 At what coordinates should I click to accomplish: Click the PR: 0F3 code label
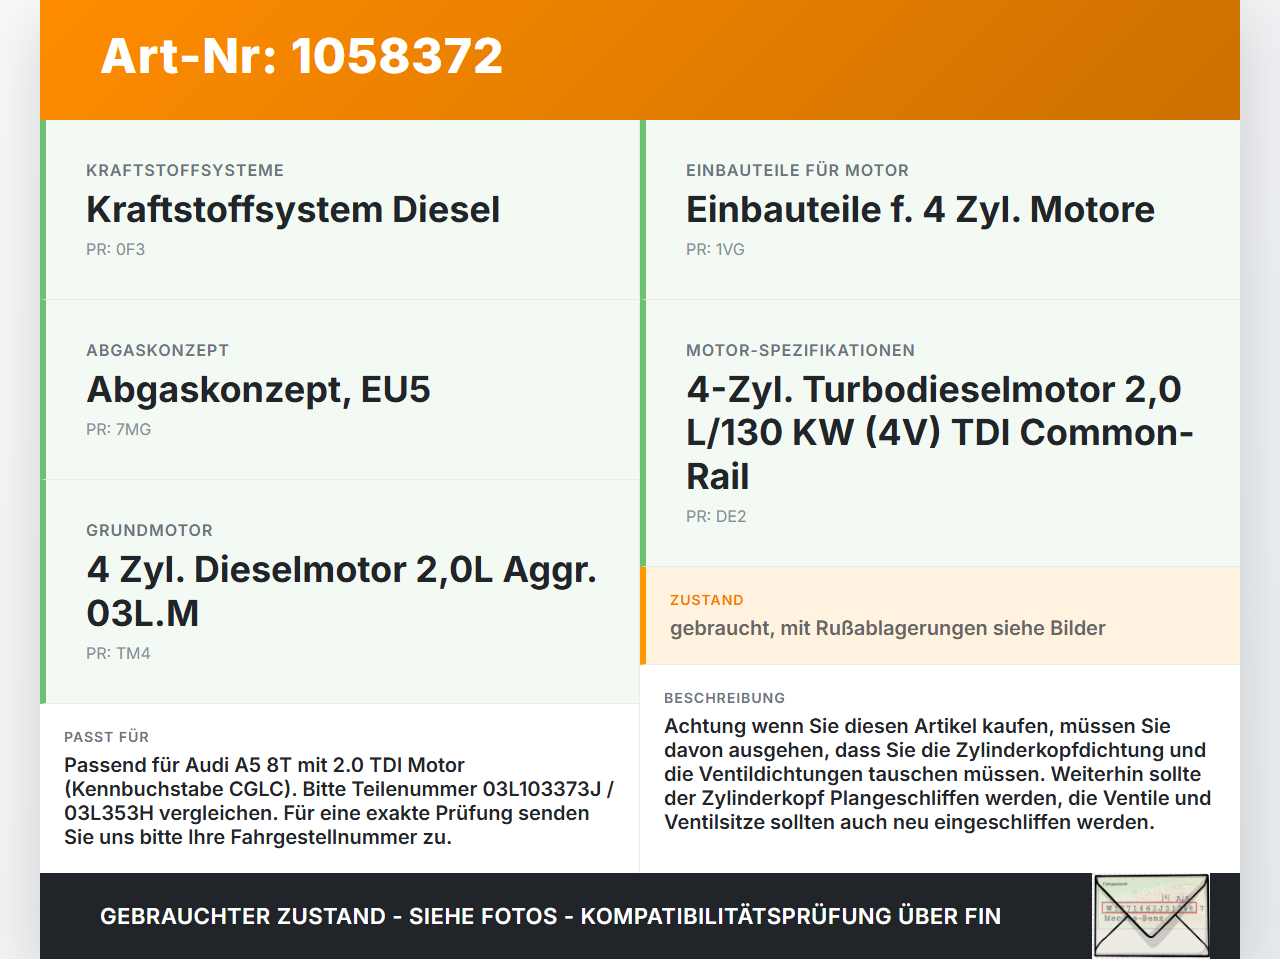click(116, 249)
